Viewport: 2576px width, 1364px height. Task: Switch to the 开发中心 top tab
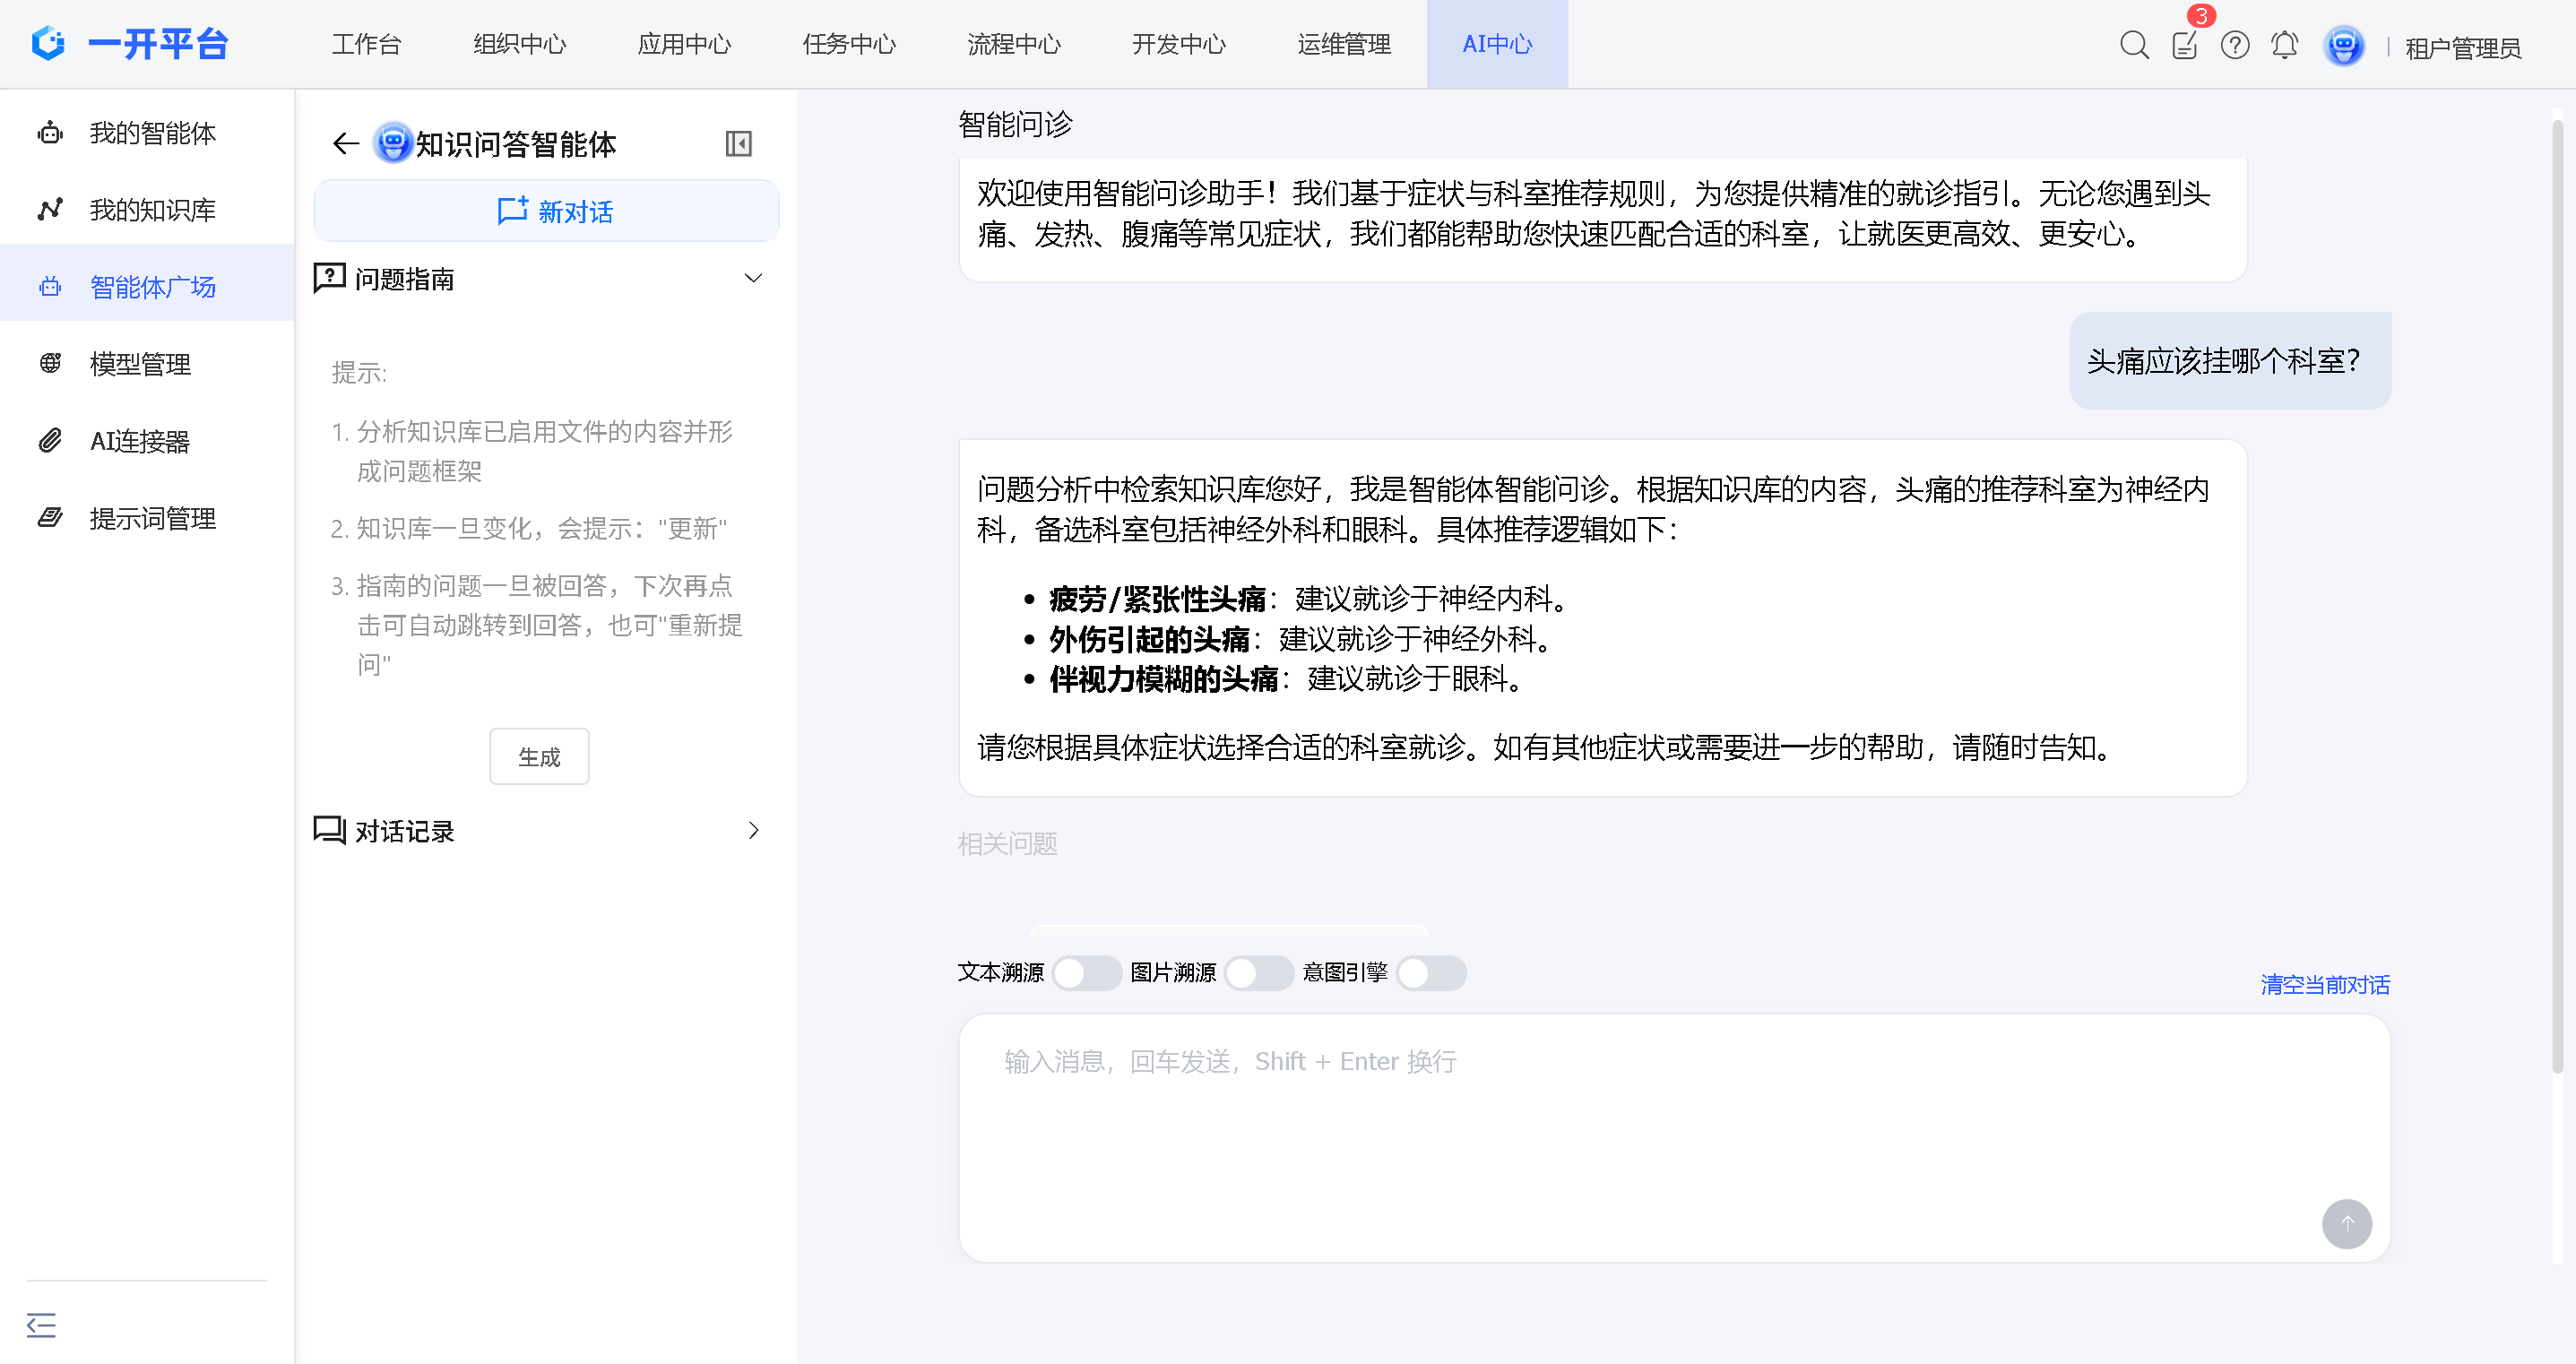1178,45
